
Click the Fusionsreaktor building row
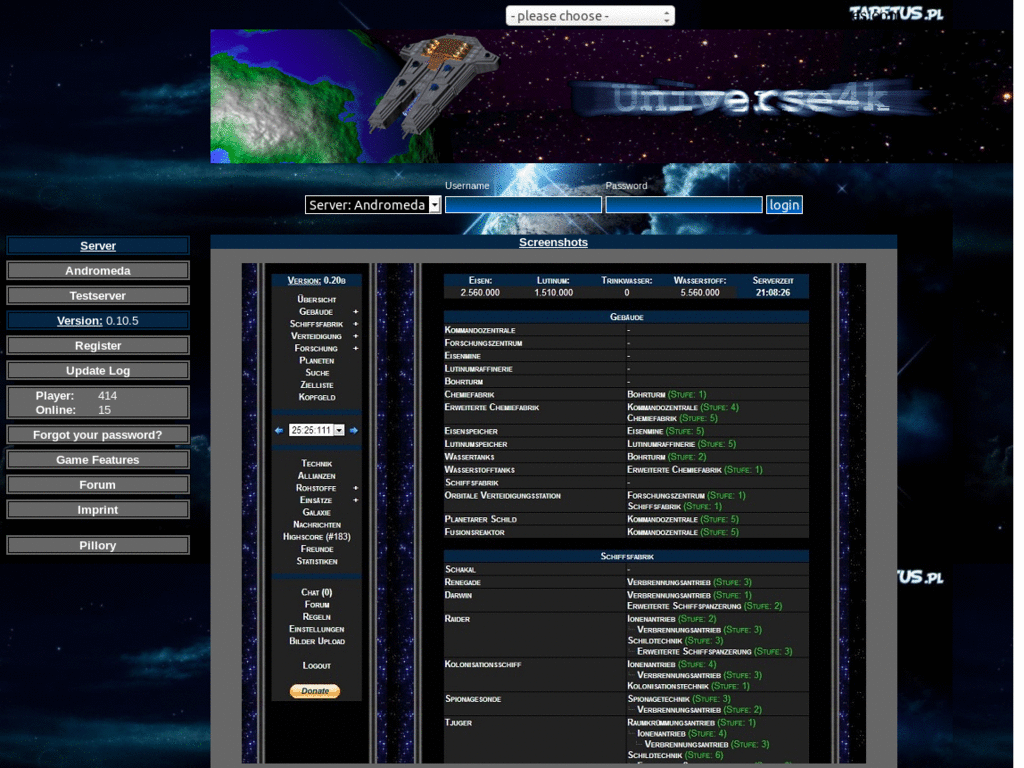coord(626,532)
